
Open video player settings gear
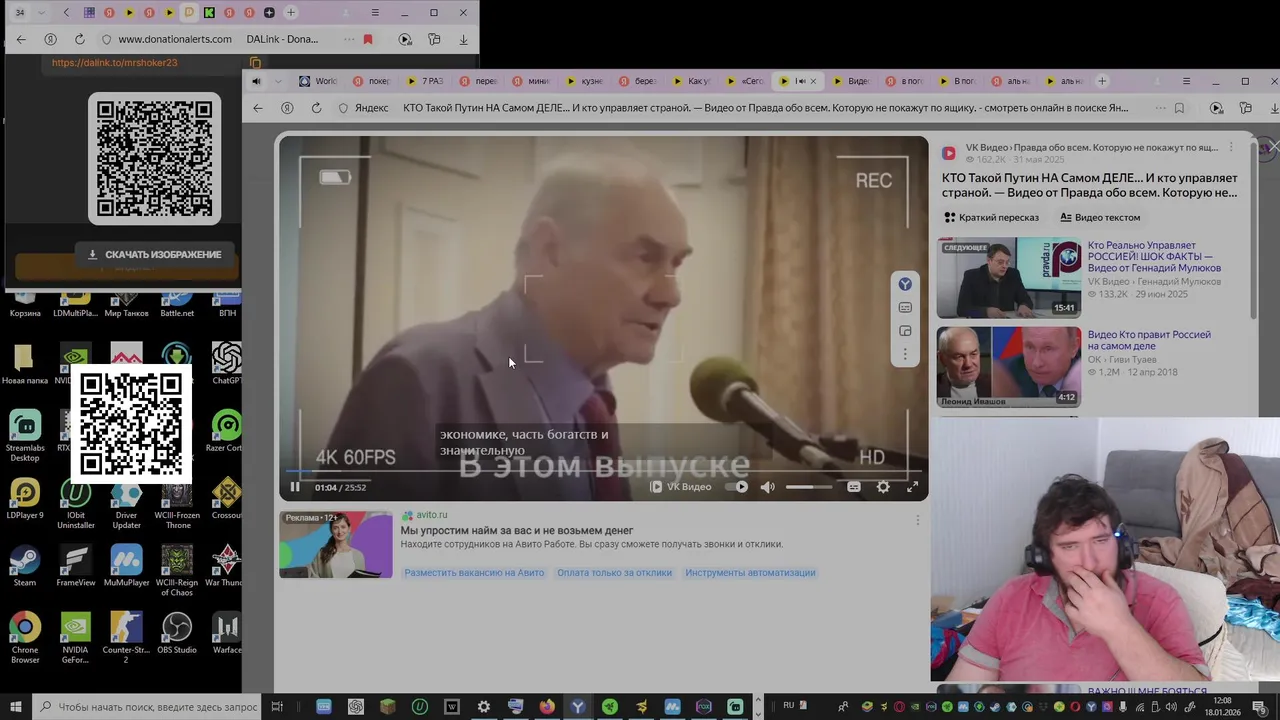883,487
